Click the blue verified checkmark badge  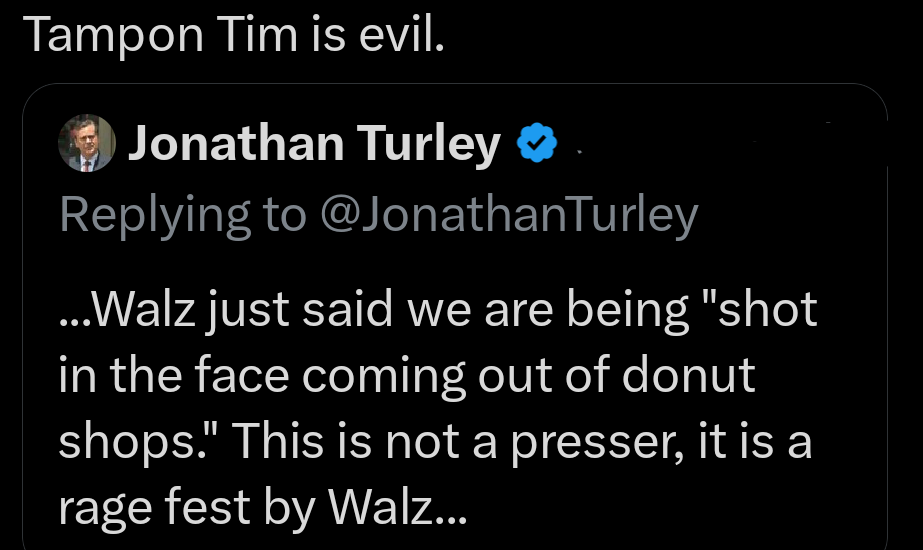coord(536,146)
